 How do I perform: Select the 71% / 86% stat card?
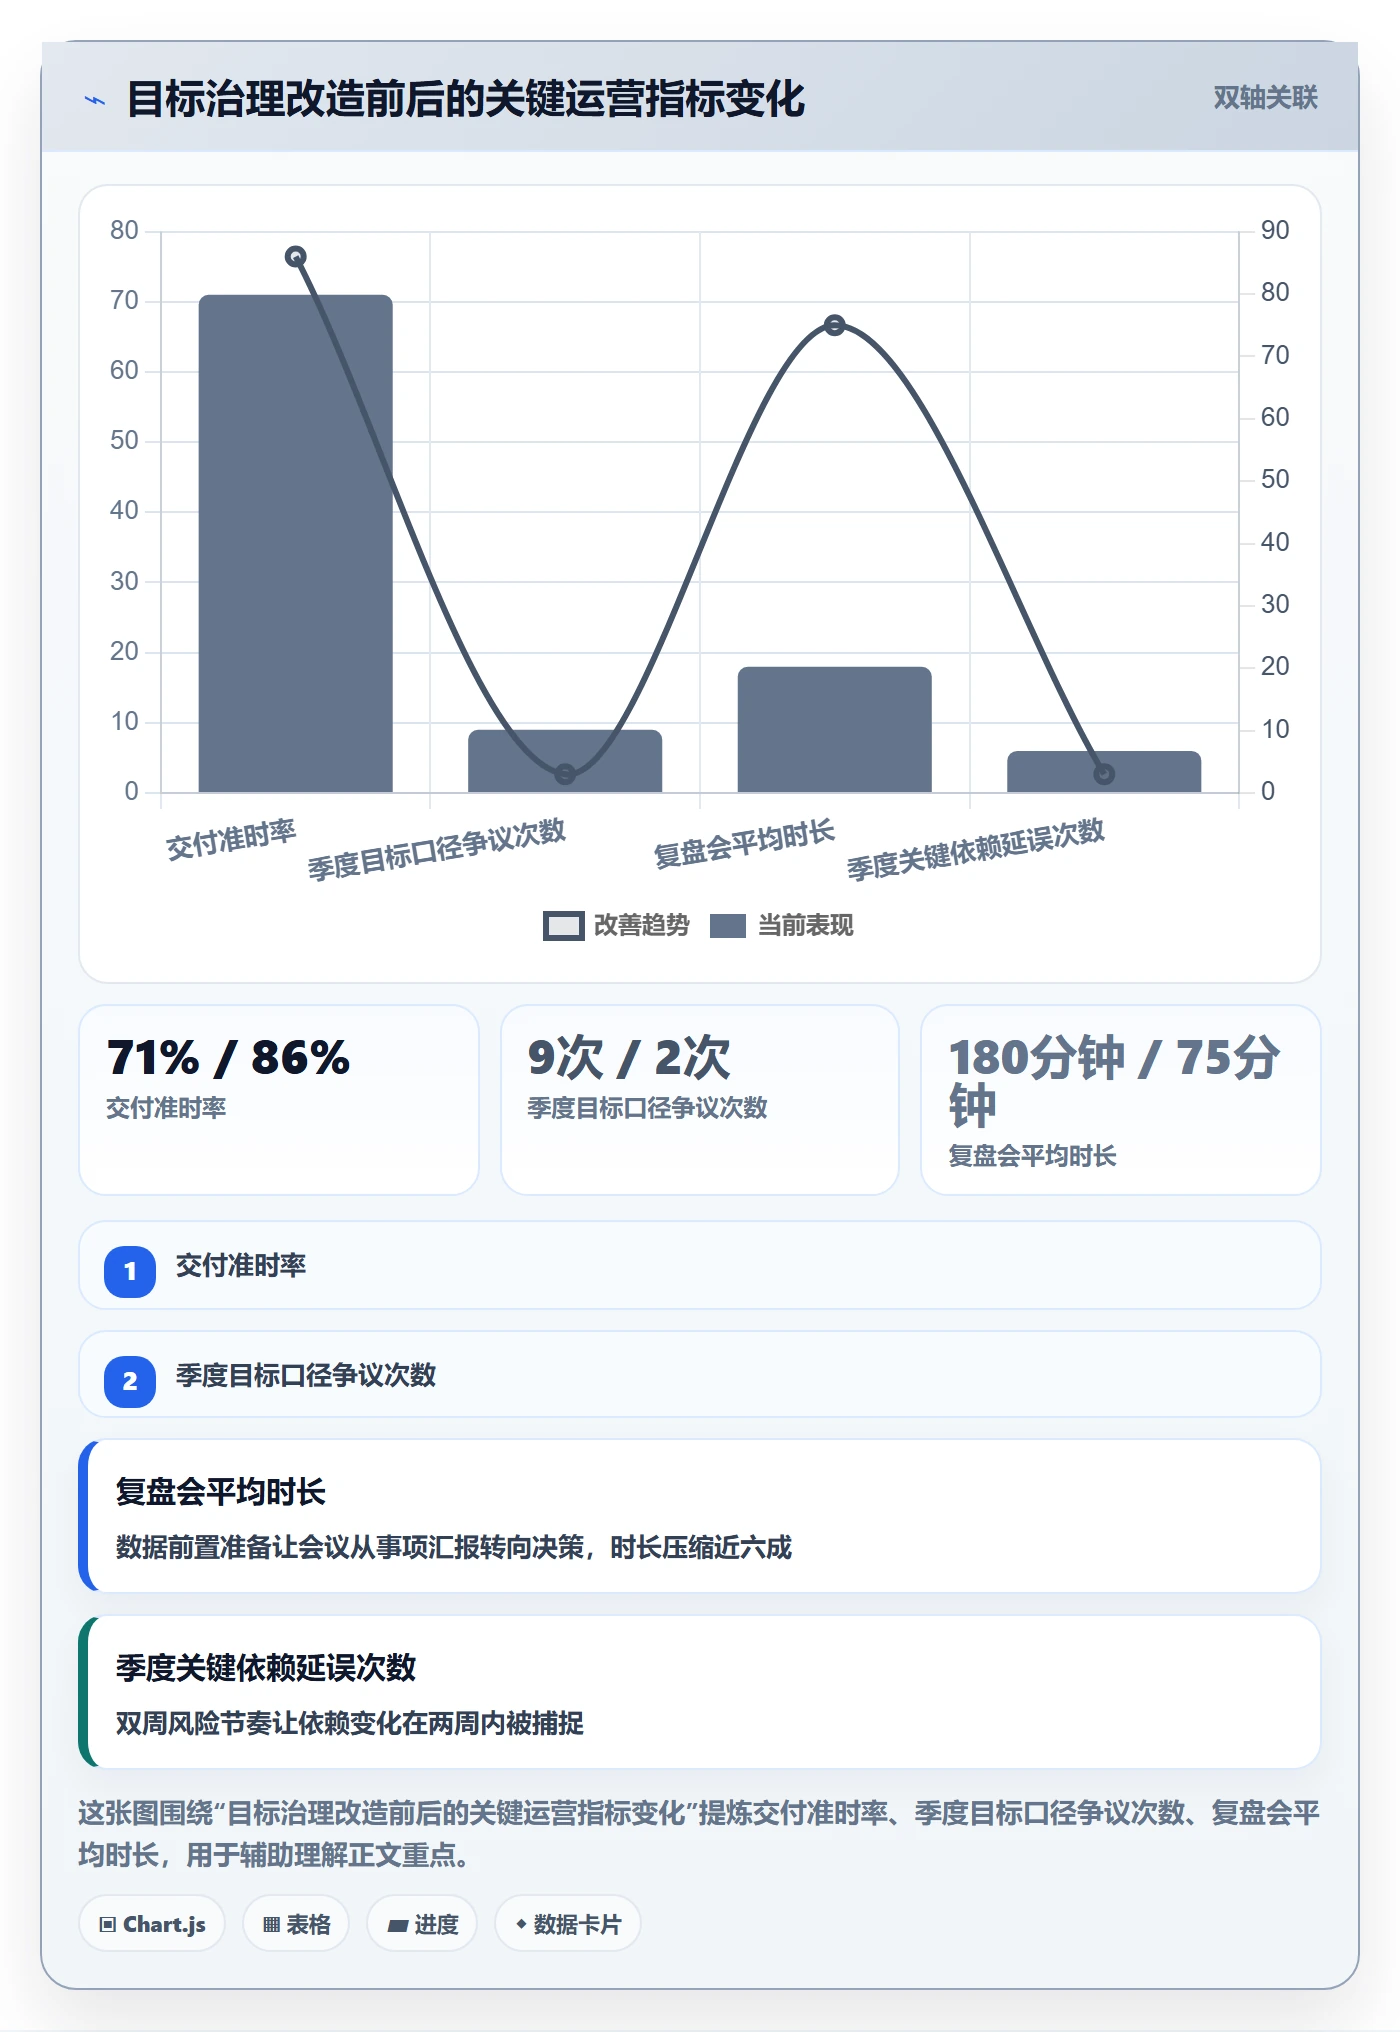(279, 1099)
